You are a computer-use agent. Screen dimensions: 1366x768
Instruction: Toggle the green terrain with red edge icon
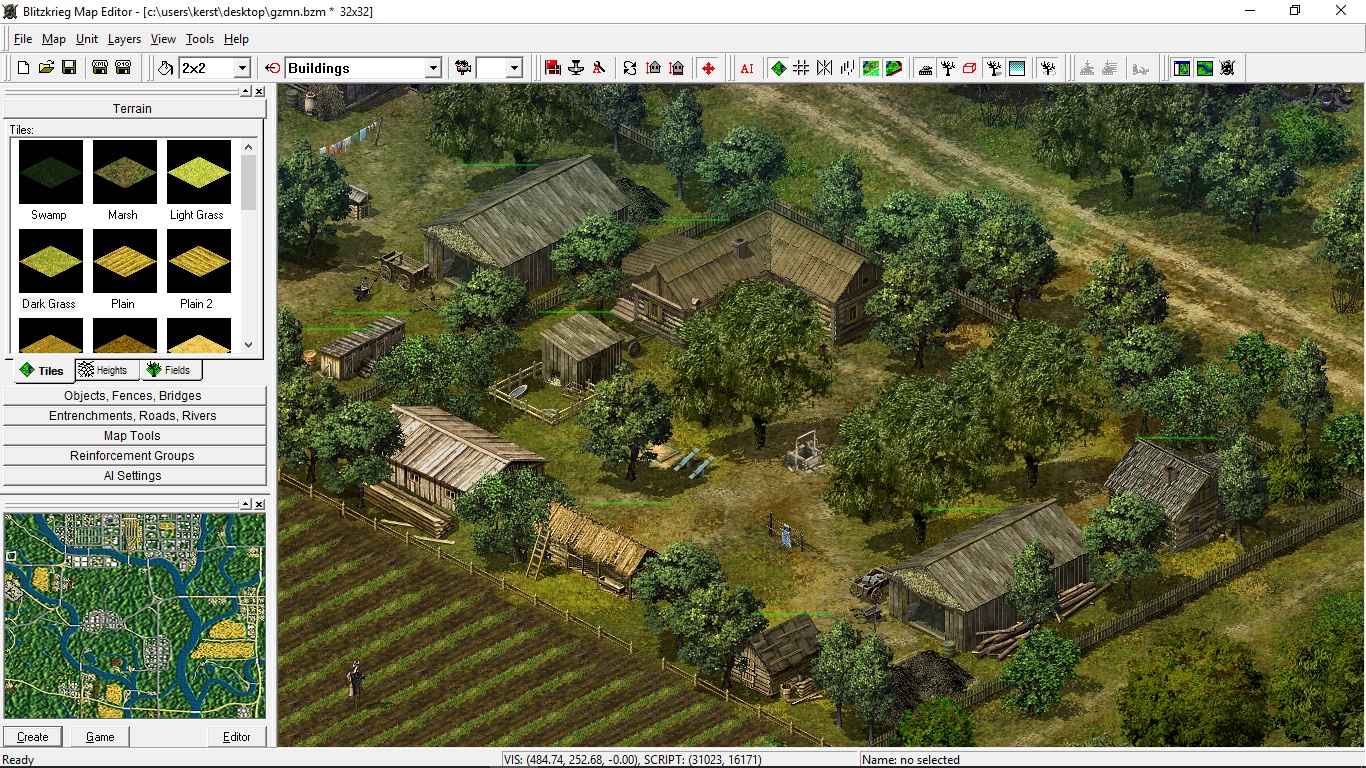point(894,68)
